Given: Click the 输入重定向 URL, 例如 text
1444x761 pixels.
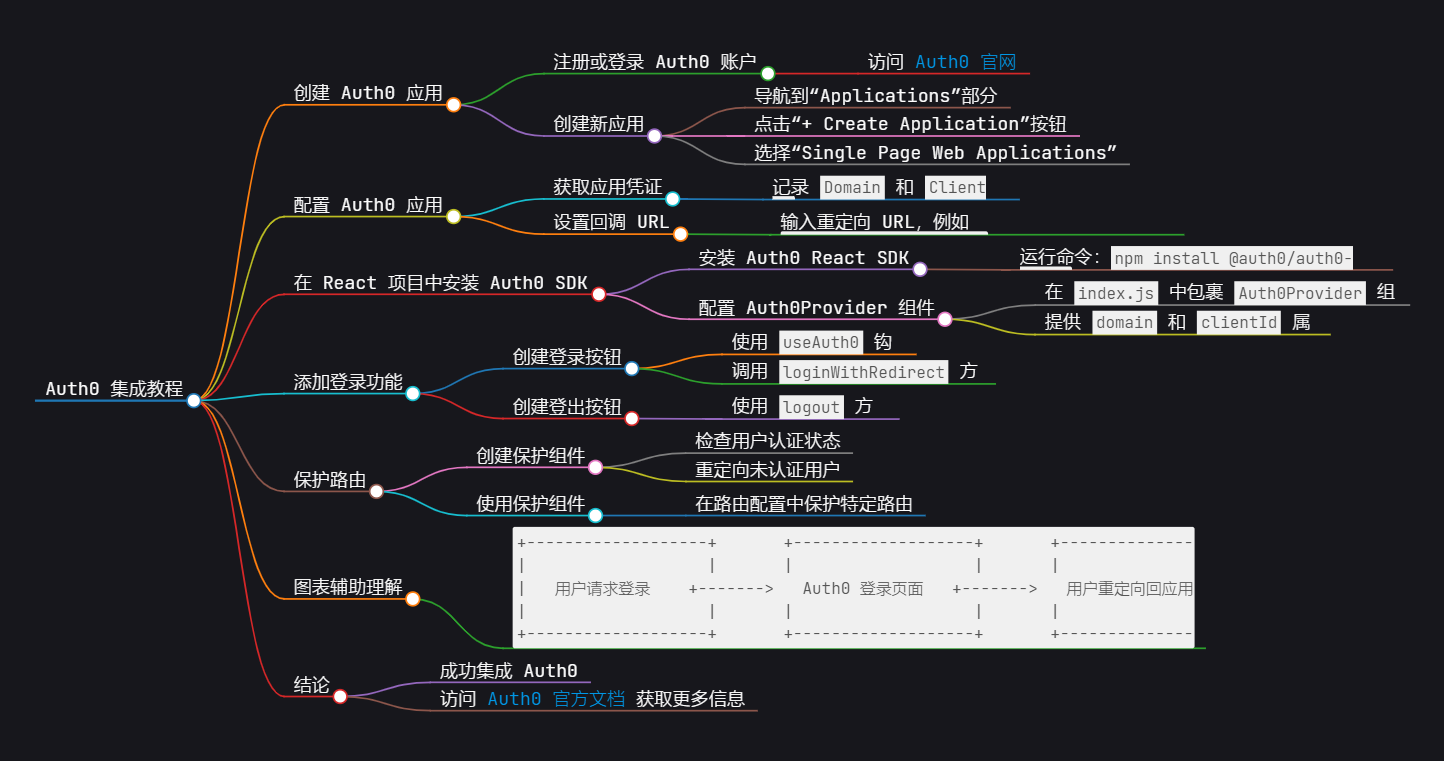Looking at the screenshot, I should point(875,222).
